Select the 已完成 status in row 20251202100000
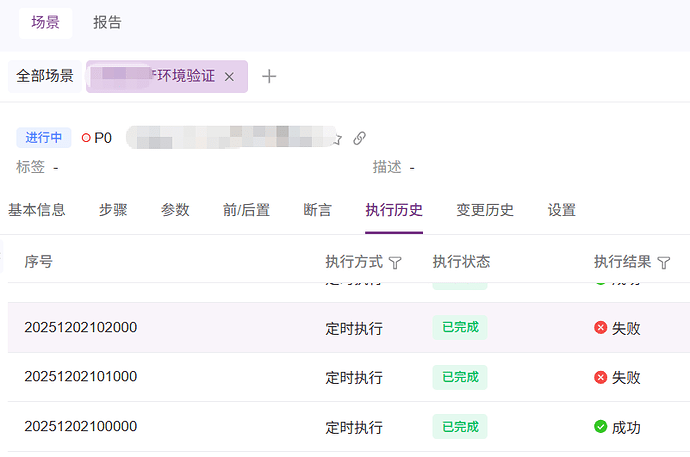 pos(459,427)
